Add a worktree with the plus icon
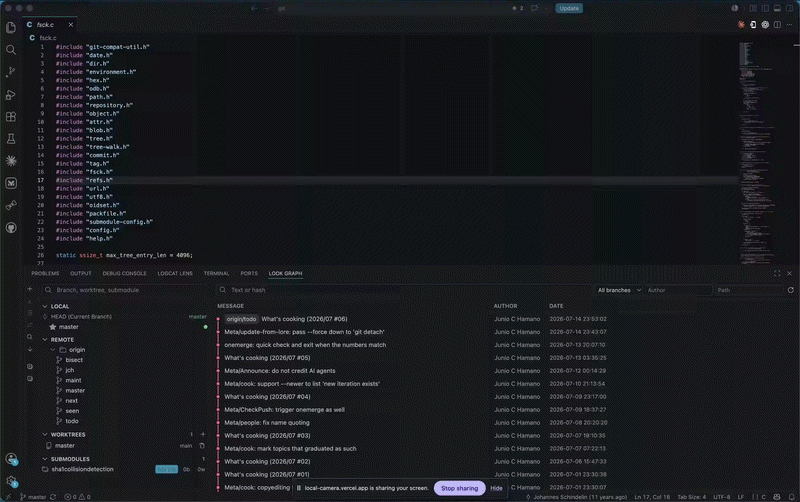The image size is (800, 502). tap(203, 434)
